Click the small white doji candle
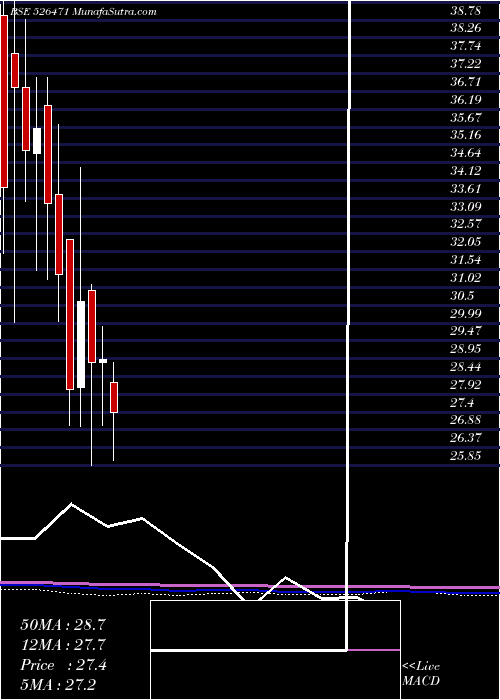 103,361
